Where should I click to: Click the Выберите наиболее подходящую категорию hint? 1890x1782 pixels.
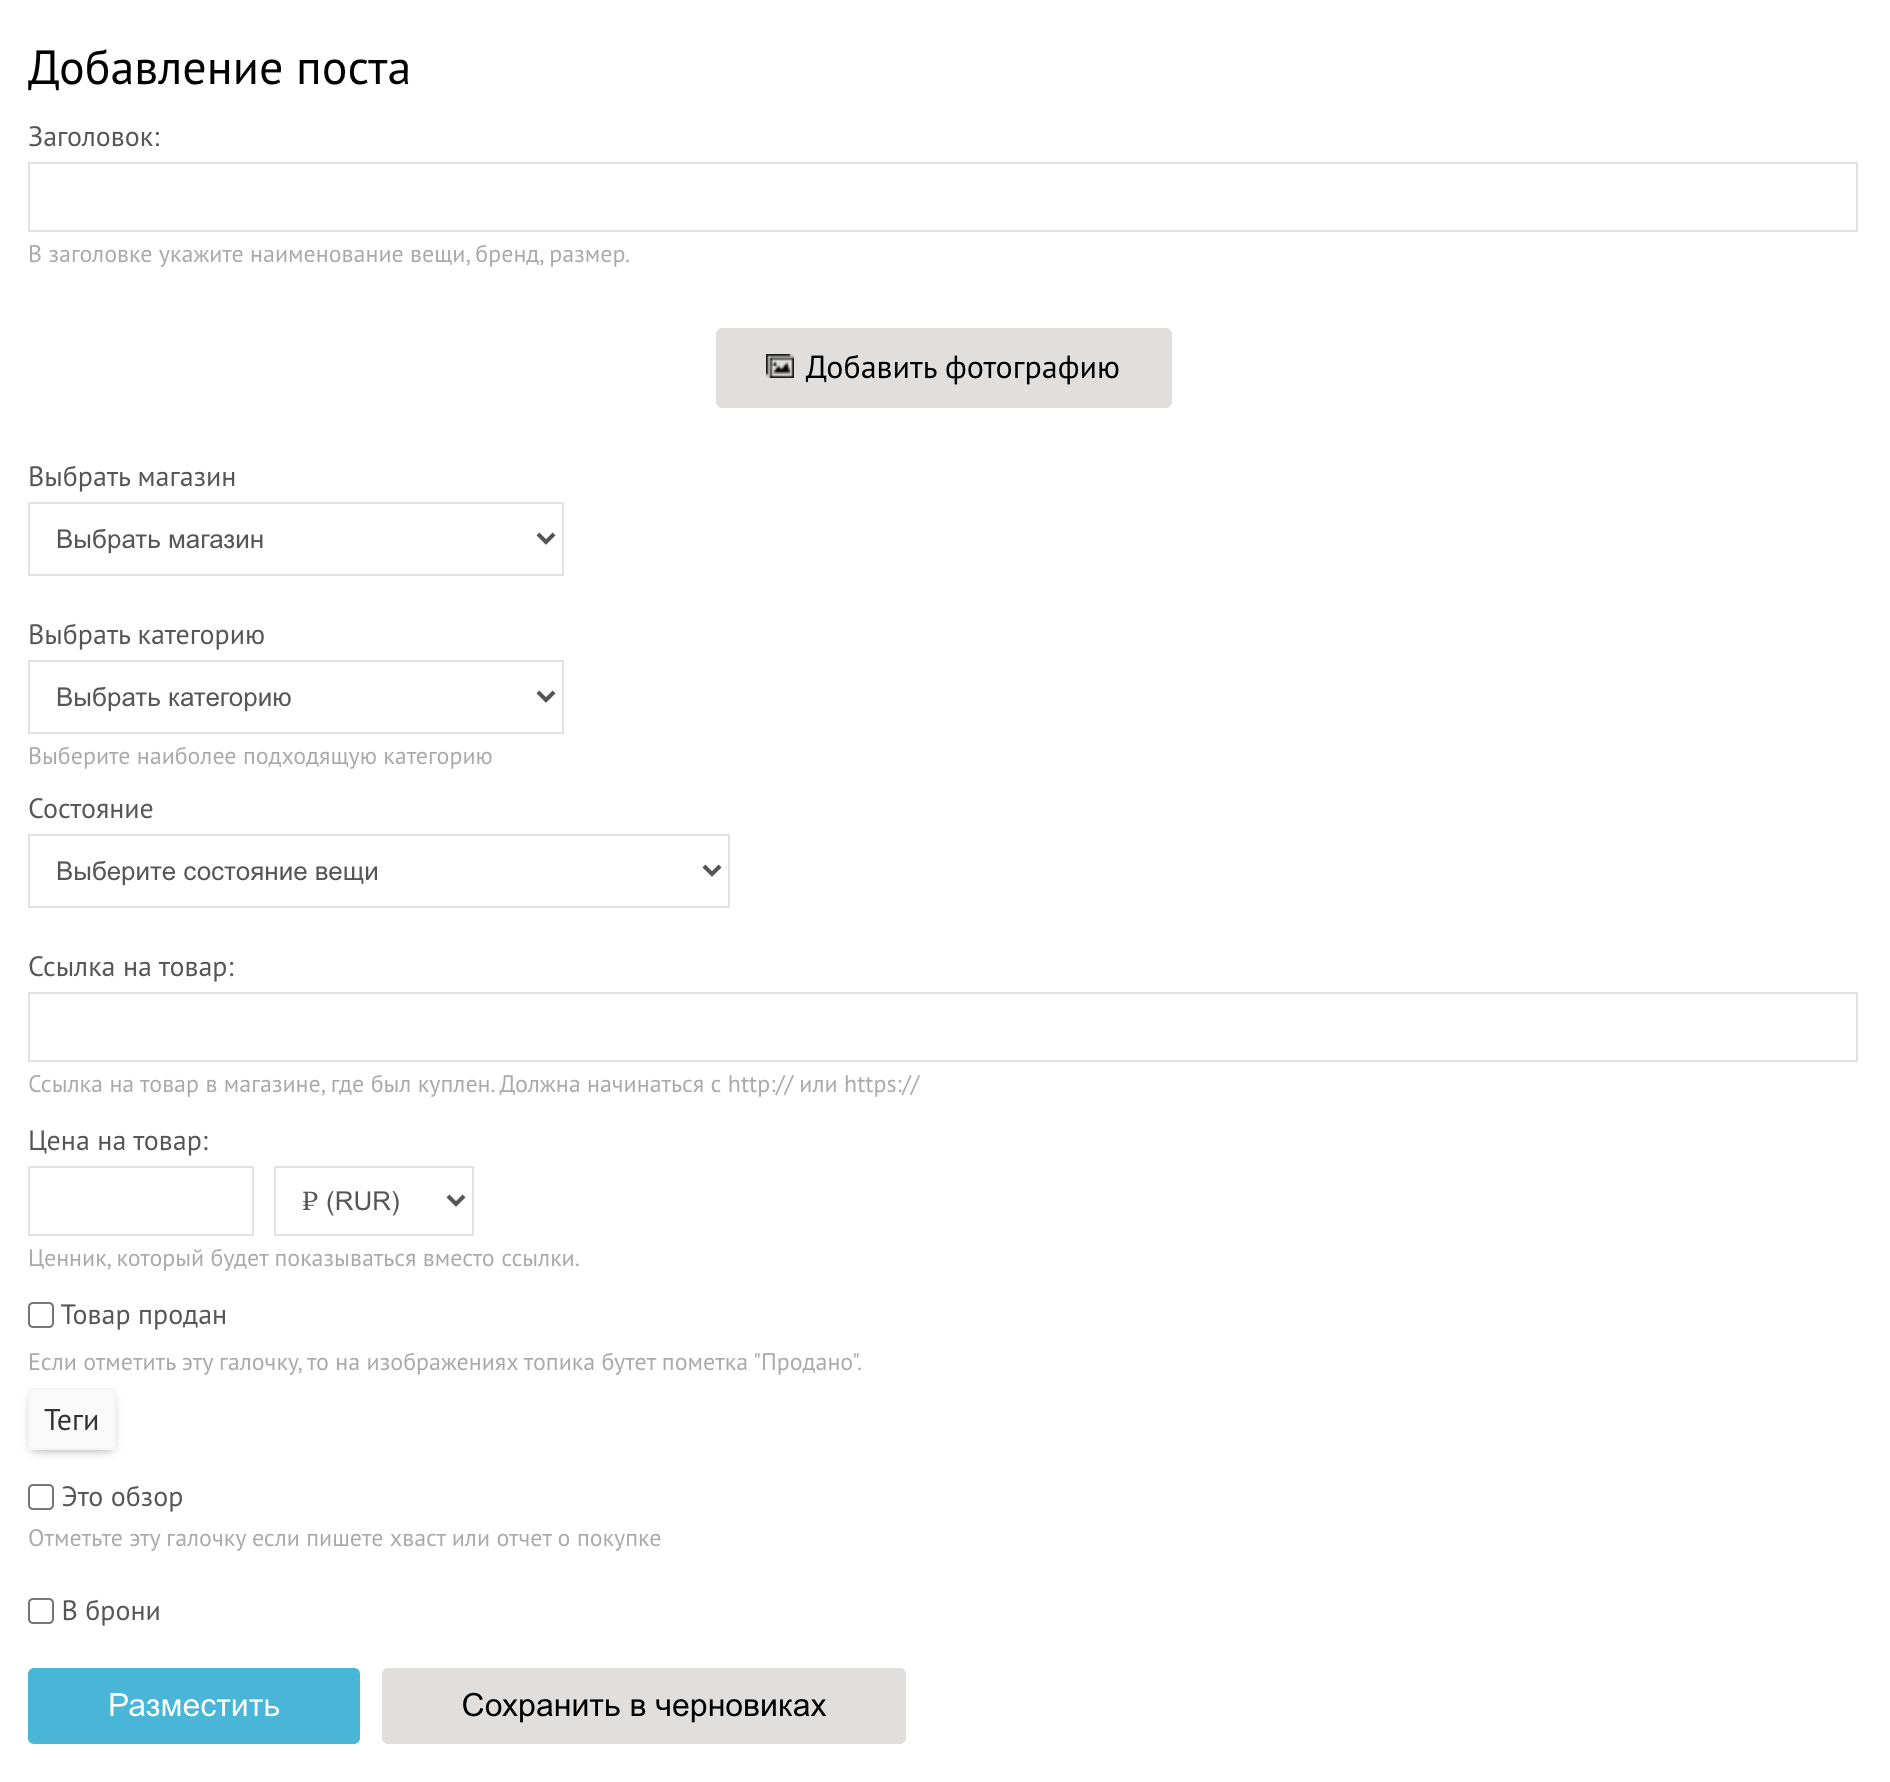tap(260, 757)
